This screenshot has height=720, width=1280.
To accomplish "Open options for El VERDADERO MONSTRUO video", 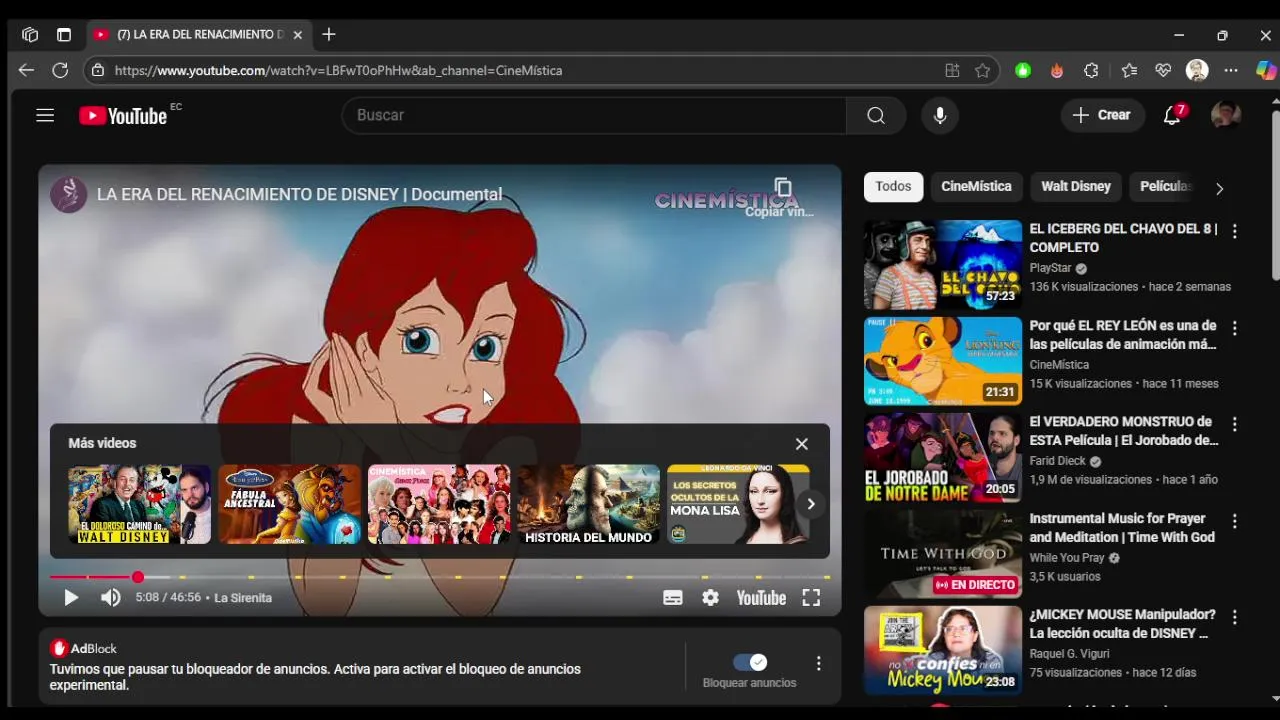I will point(1234,424).
